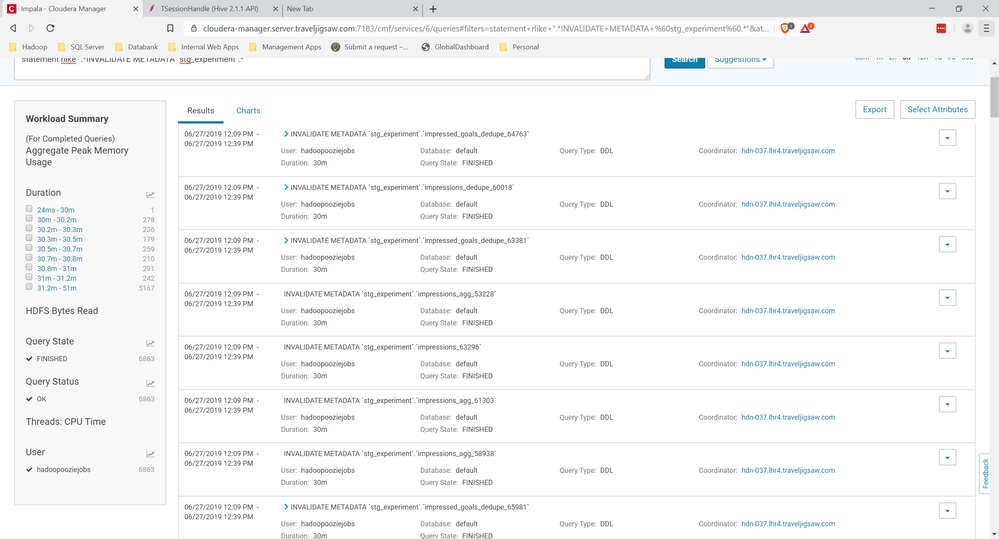The width and height of the screenshot is (999, 539).
Task: Remove the FINISHED query state filter
Action: (x=29, y=359)
